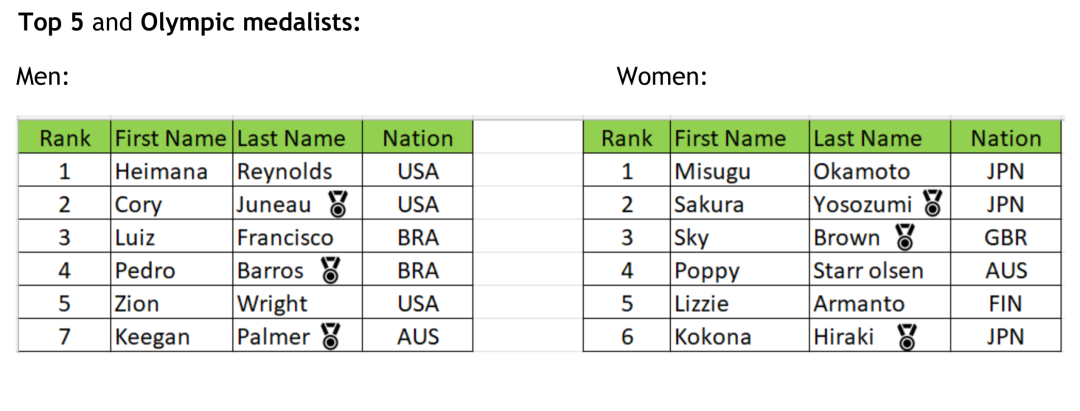Click the Heimana first name cell
Image resolution: width=1080 pixels, height=411 pixels.
point(172,171)
